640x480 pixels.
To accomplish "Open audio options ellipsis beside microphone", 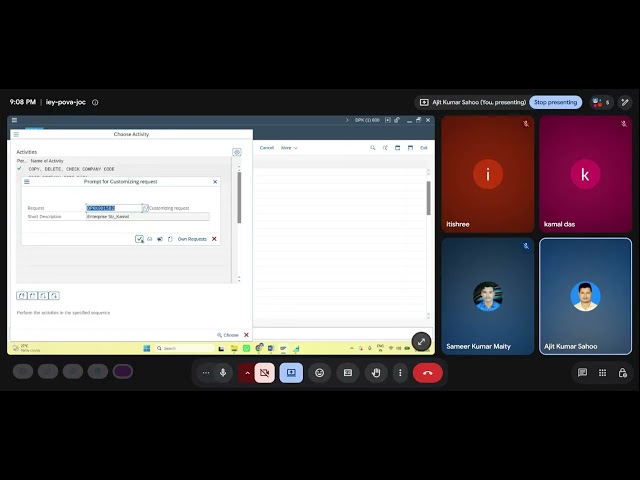I will tap(206, 373).
